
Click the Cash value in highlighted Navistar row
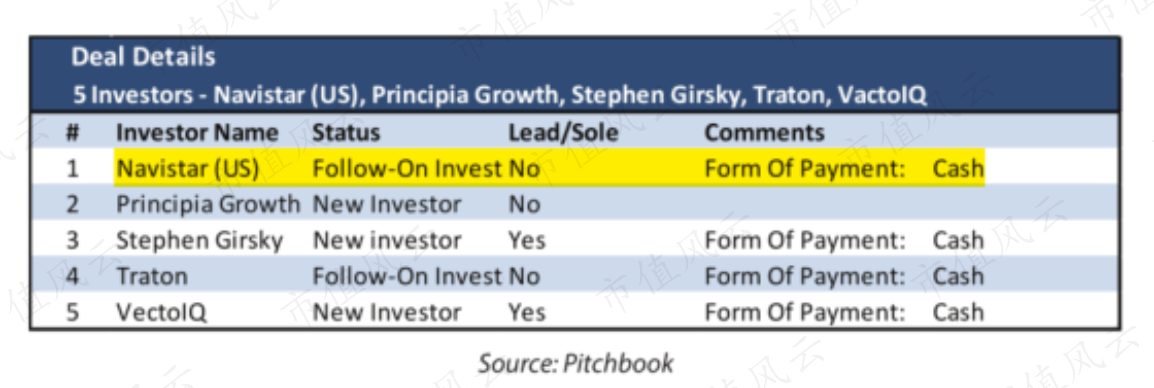click(x=958, y=169)
